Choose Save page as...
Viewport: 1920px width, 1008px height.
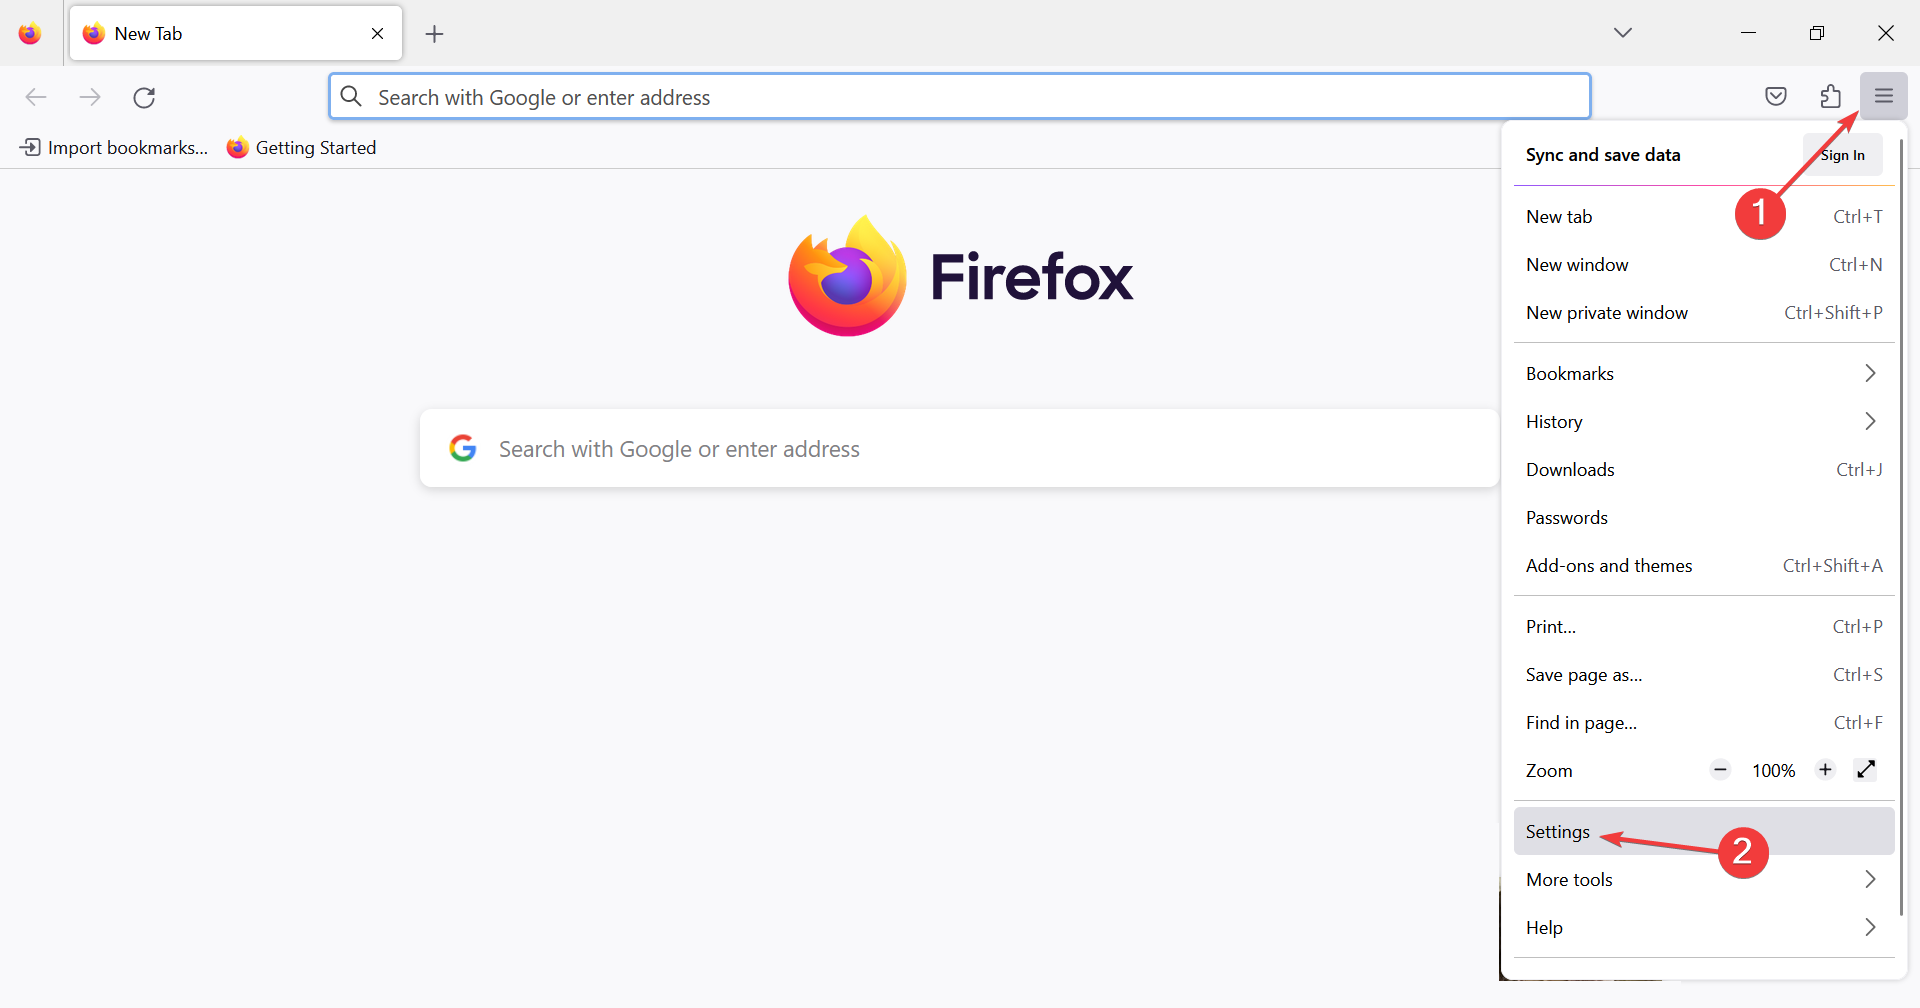click(1704, 675)
